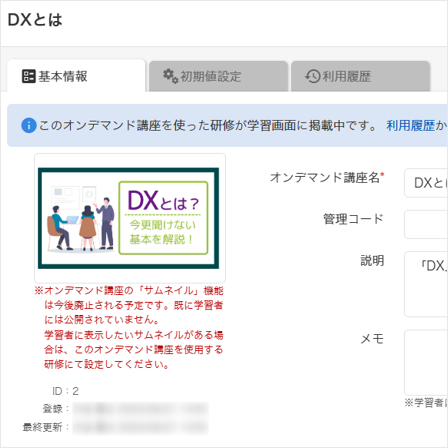Open the 基本情報 tab

(76, 76)
